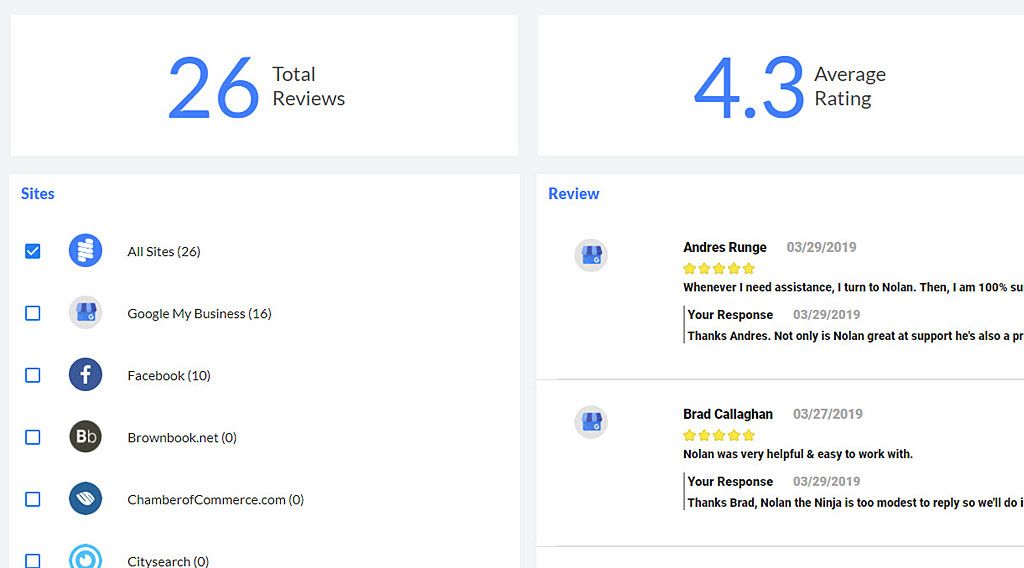1024x568 pixels.
Task: Select the ChamberofCommerce.com checkbox
Action: pyautogui.click(x=33, y=499)
